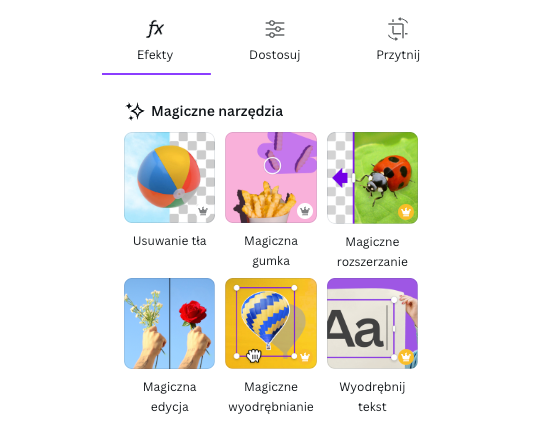The width and height of the screenshot is (534, 444).
Task: Click the adjust sliders icon
Action: (275, 29)
